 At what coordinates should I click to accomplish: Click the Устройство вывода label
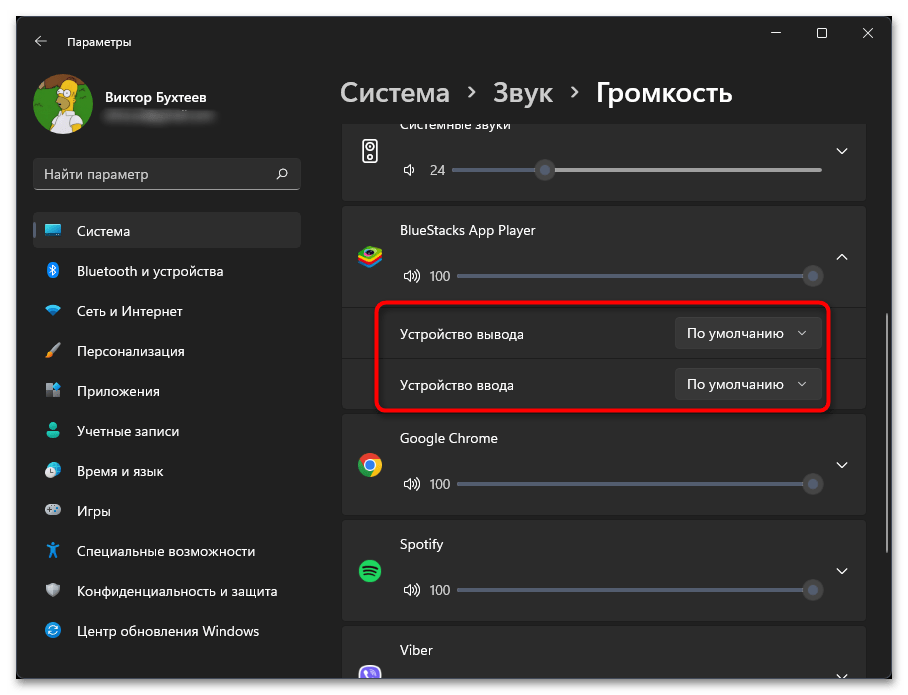pyautogui.click(x=462, y=334)
